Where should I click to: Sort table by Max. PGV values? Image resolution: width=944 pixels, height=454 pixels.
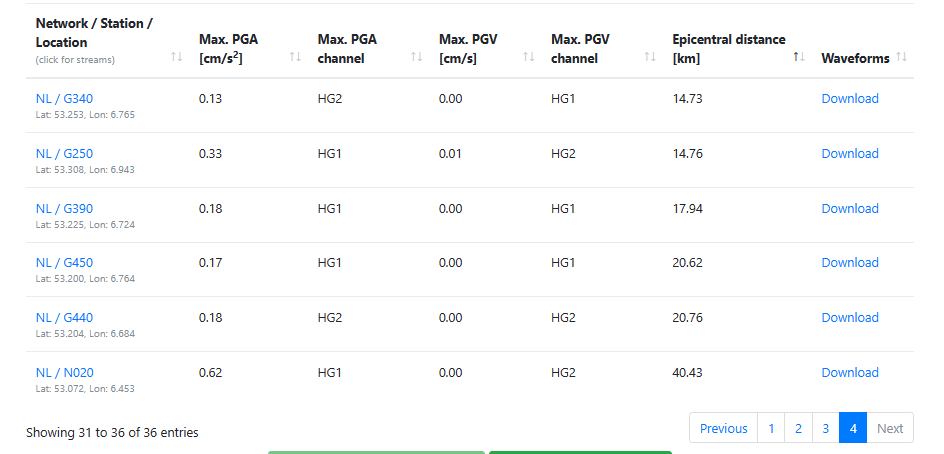pyautogui.click(x=468, y=49)
